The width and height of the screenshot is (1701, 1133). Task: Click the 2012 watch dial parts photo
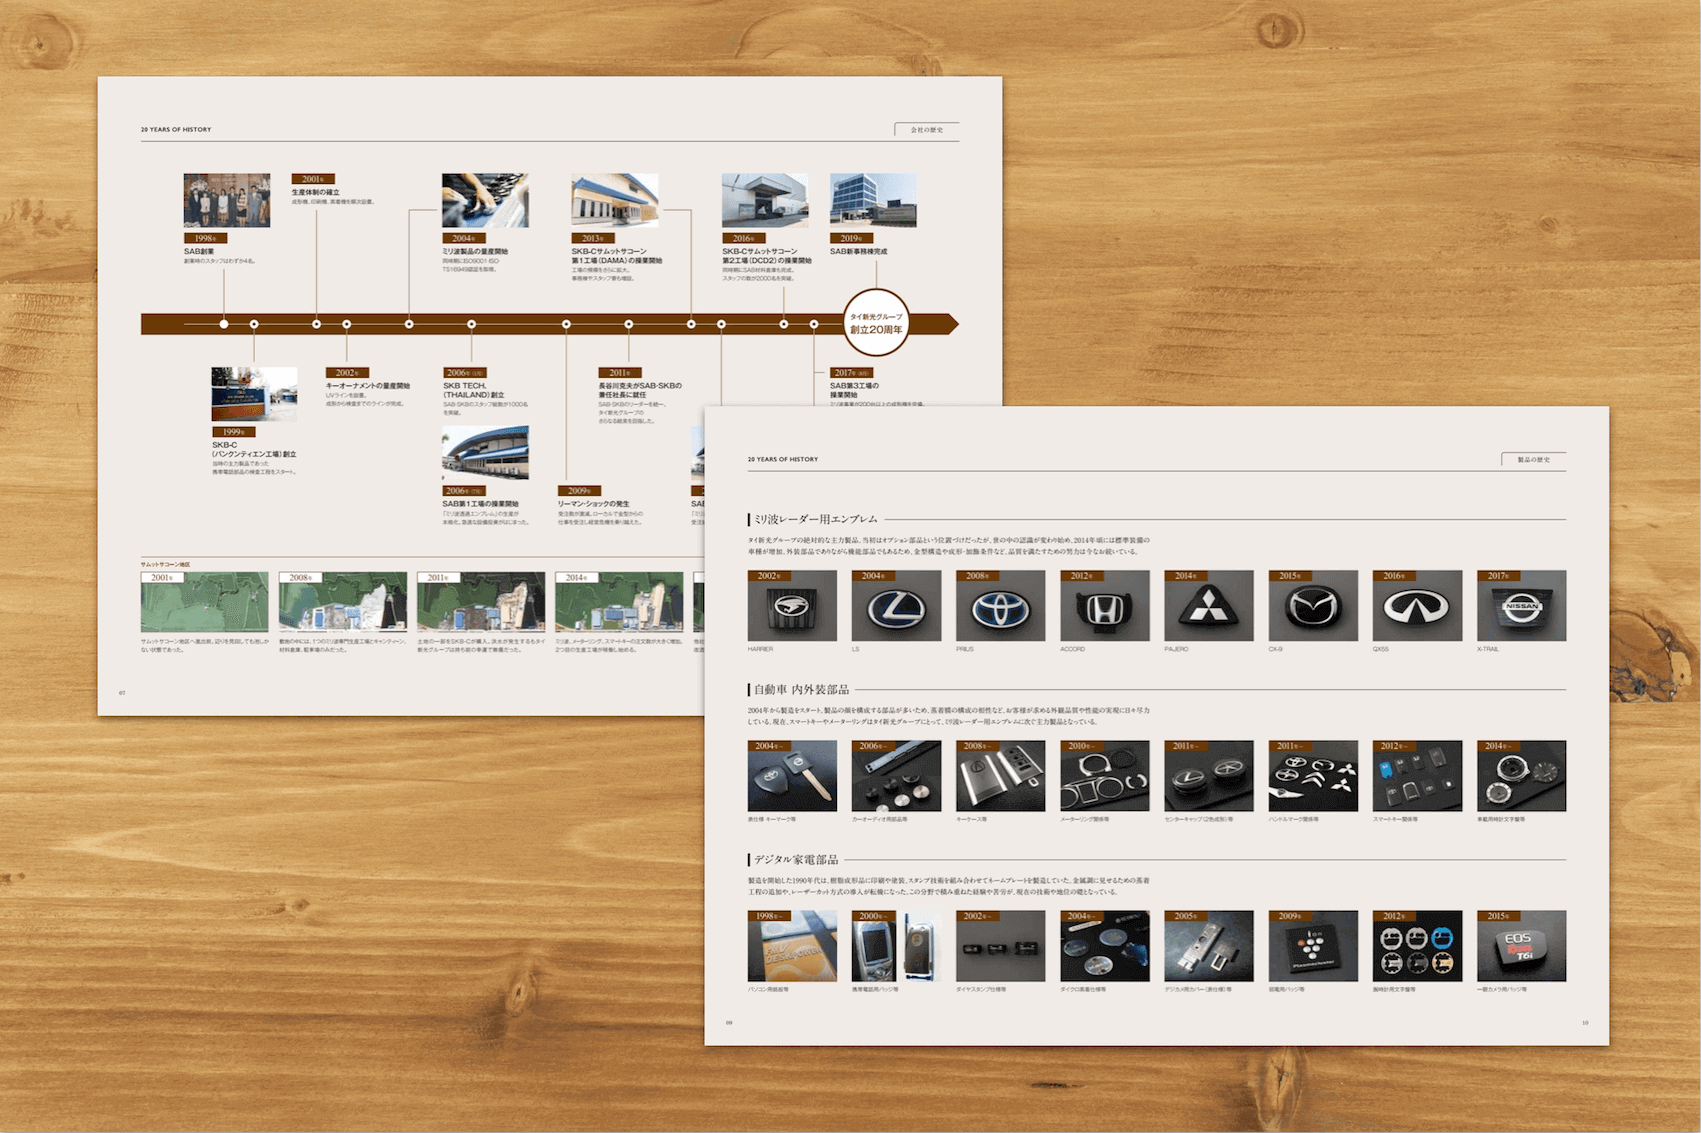coord(1417,946)
